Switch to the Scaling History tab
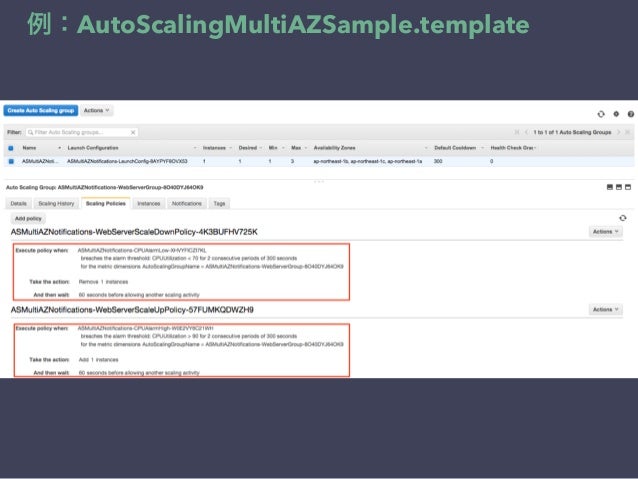 click(x=56, y=203)
